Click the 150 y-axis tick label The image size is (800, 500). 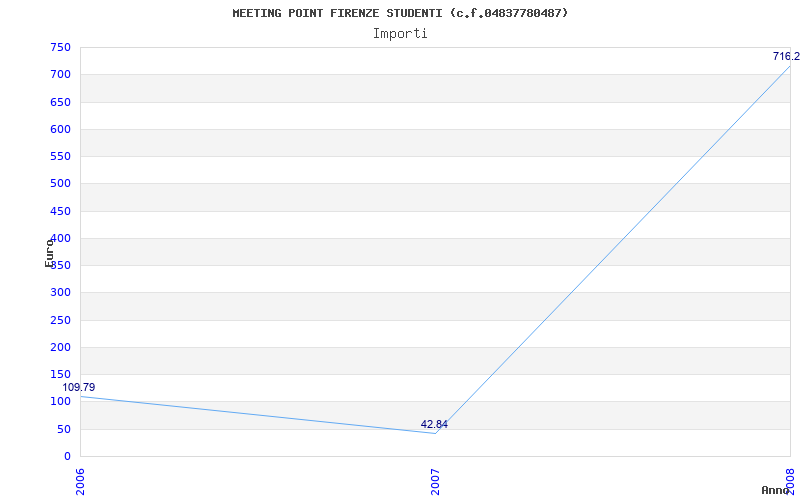click(x=60, y=374)
